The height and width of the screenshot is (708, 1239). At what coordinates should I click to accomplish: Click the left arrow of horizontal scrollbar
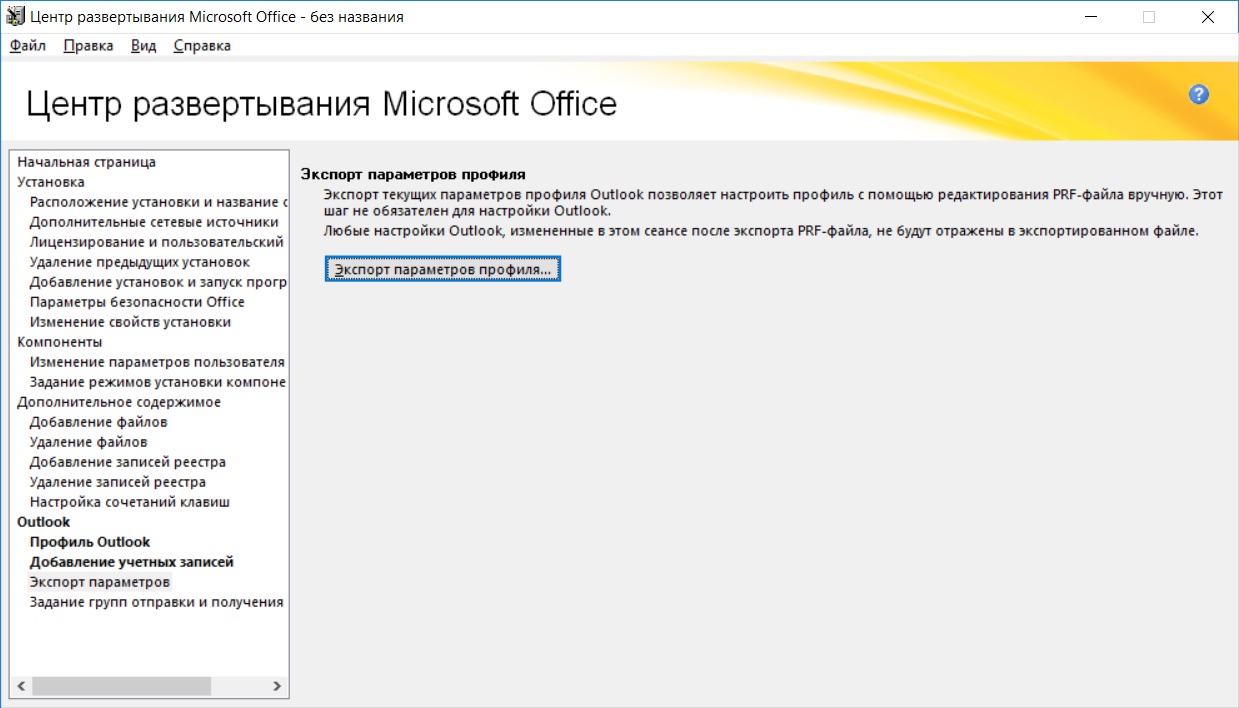click(x=20, y=686)
